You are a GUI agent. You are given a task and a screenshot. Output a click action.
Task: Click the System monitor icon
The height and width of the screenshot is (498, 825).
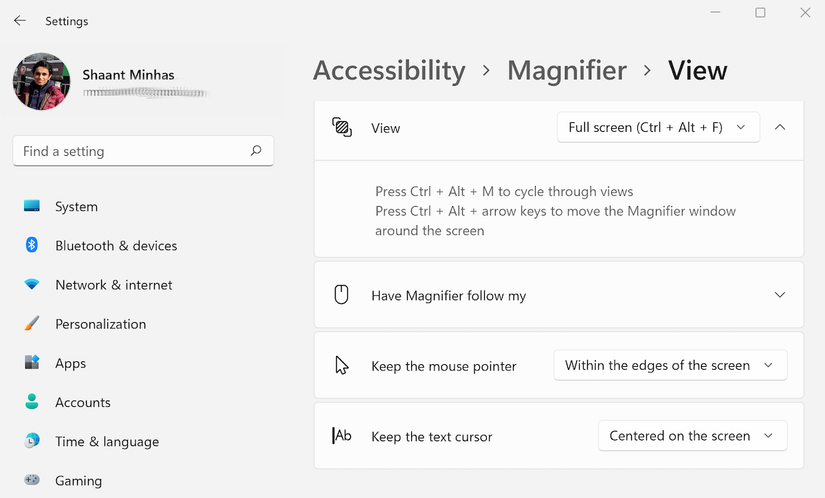point(32,206)
